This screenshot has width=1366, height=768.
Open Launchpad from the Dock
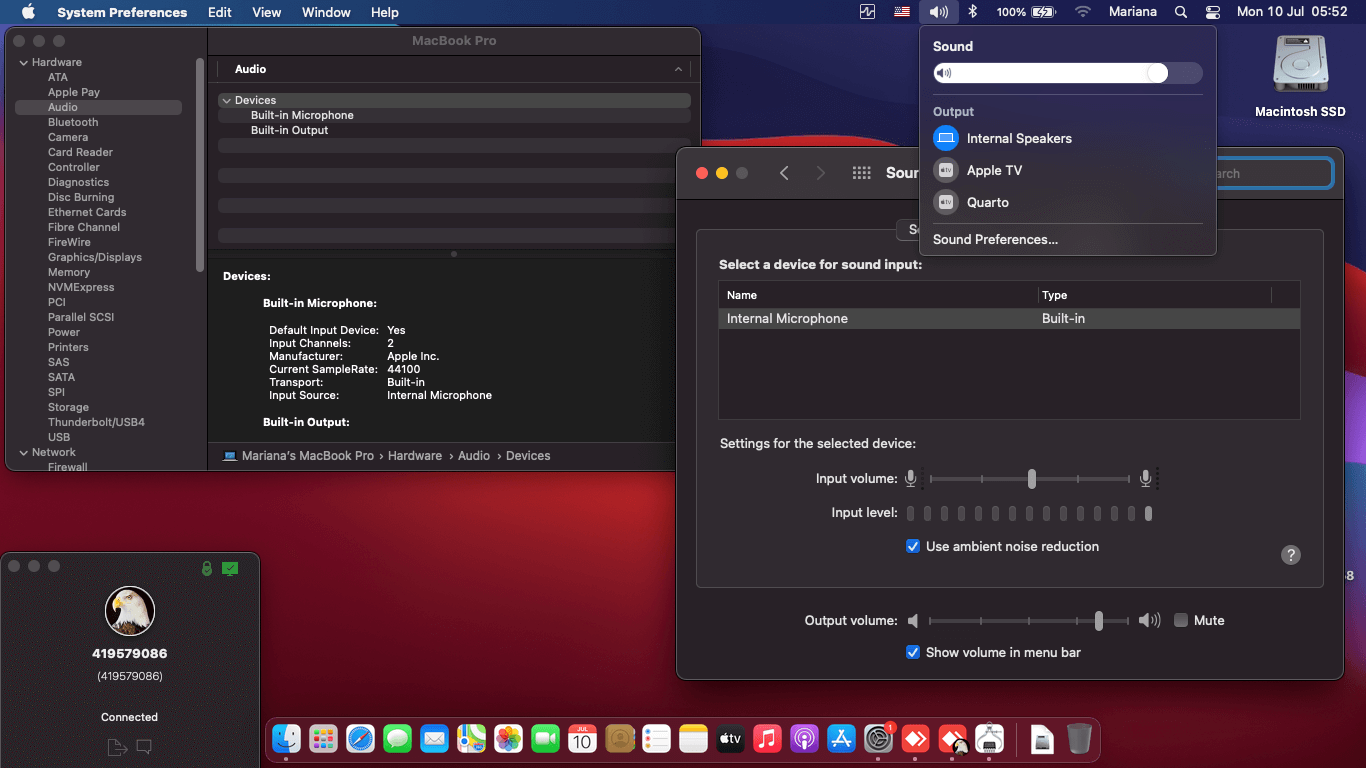323,739
